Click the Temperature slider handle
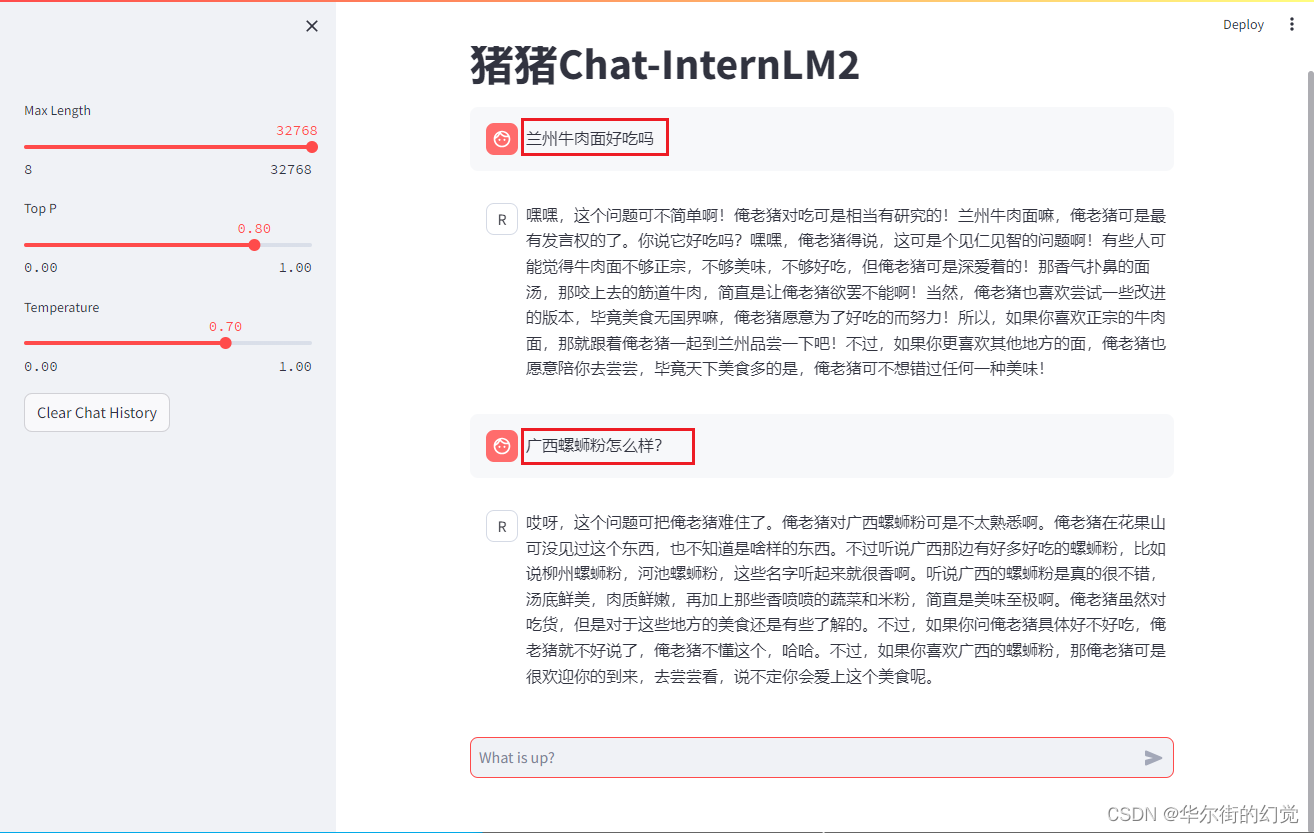1314x833 pixels. (225, 343)
